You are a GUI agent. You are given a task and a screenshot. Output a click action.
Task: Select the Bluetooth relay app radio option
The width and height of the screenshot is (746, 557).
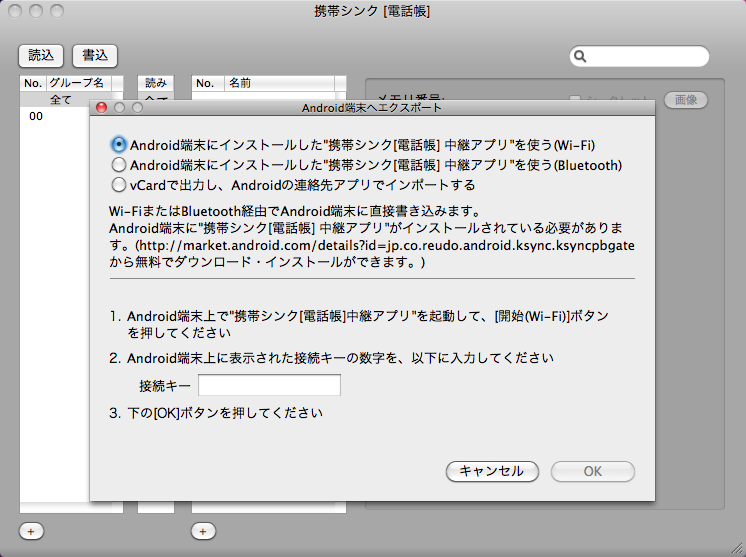coord(119,164)
